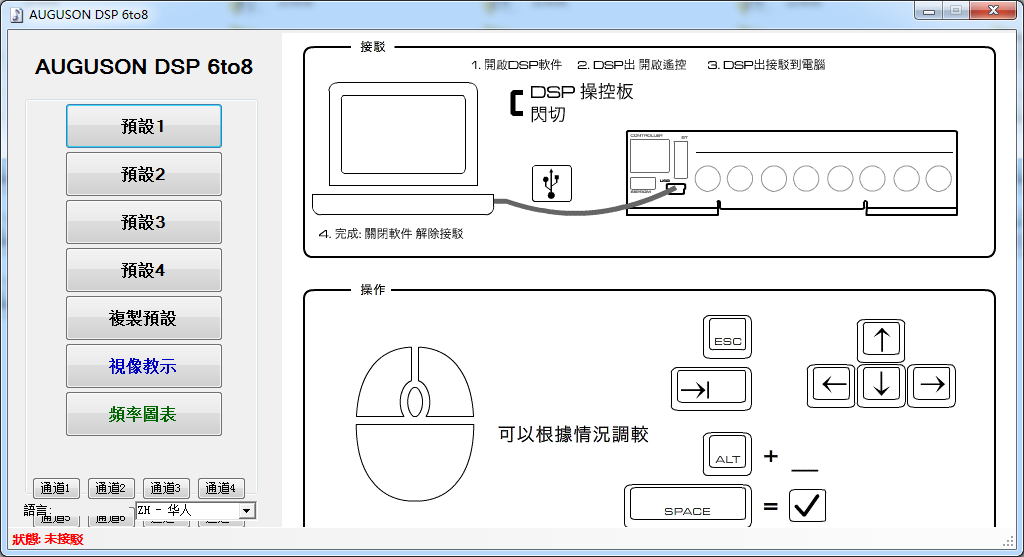Maximize the AUGUSON DSP window
1024x557 pixels.
point(956,11)
